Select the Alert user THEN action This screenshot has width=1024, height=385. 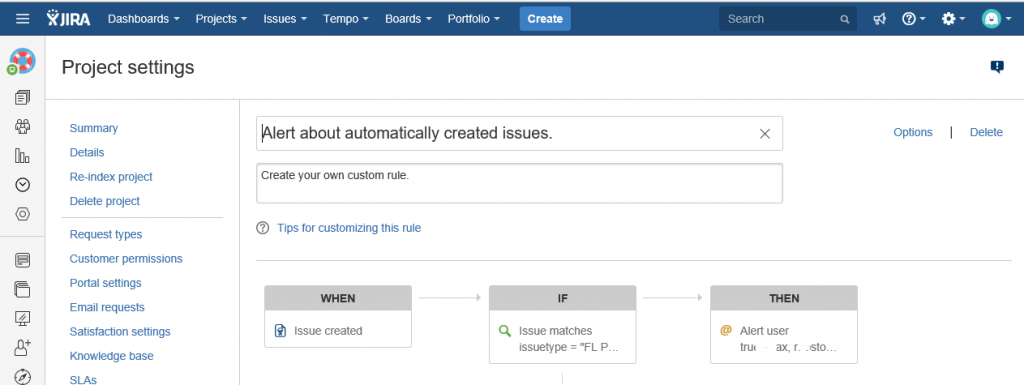click(784, 338)
